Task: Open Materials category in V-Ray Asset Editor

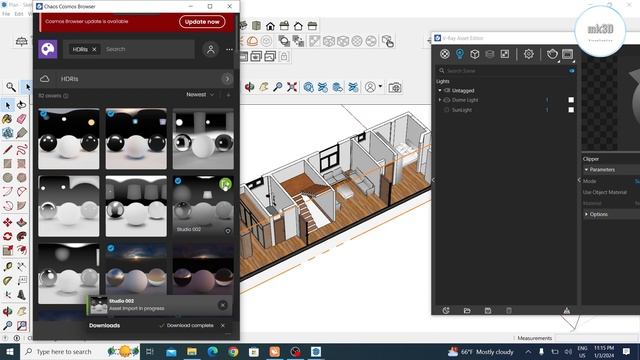Action: pyautogui.click(x=445, y=54)
